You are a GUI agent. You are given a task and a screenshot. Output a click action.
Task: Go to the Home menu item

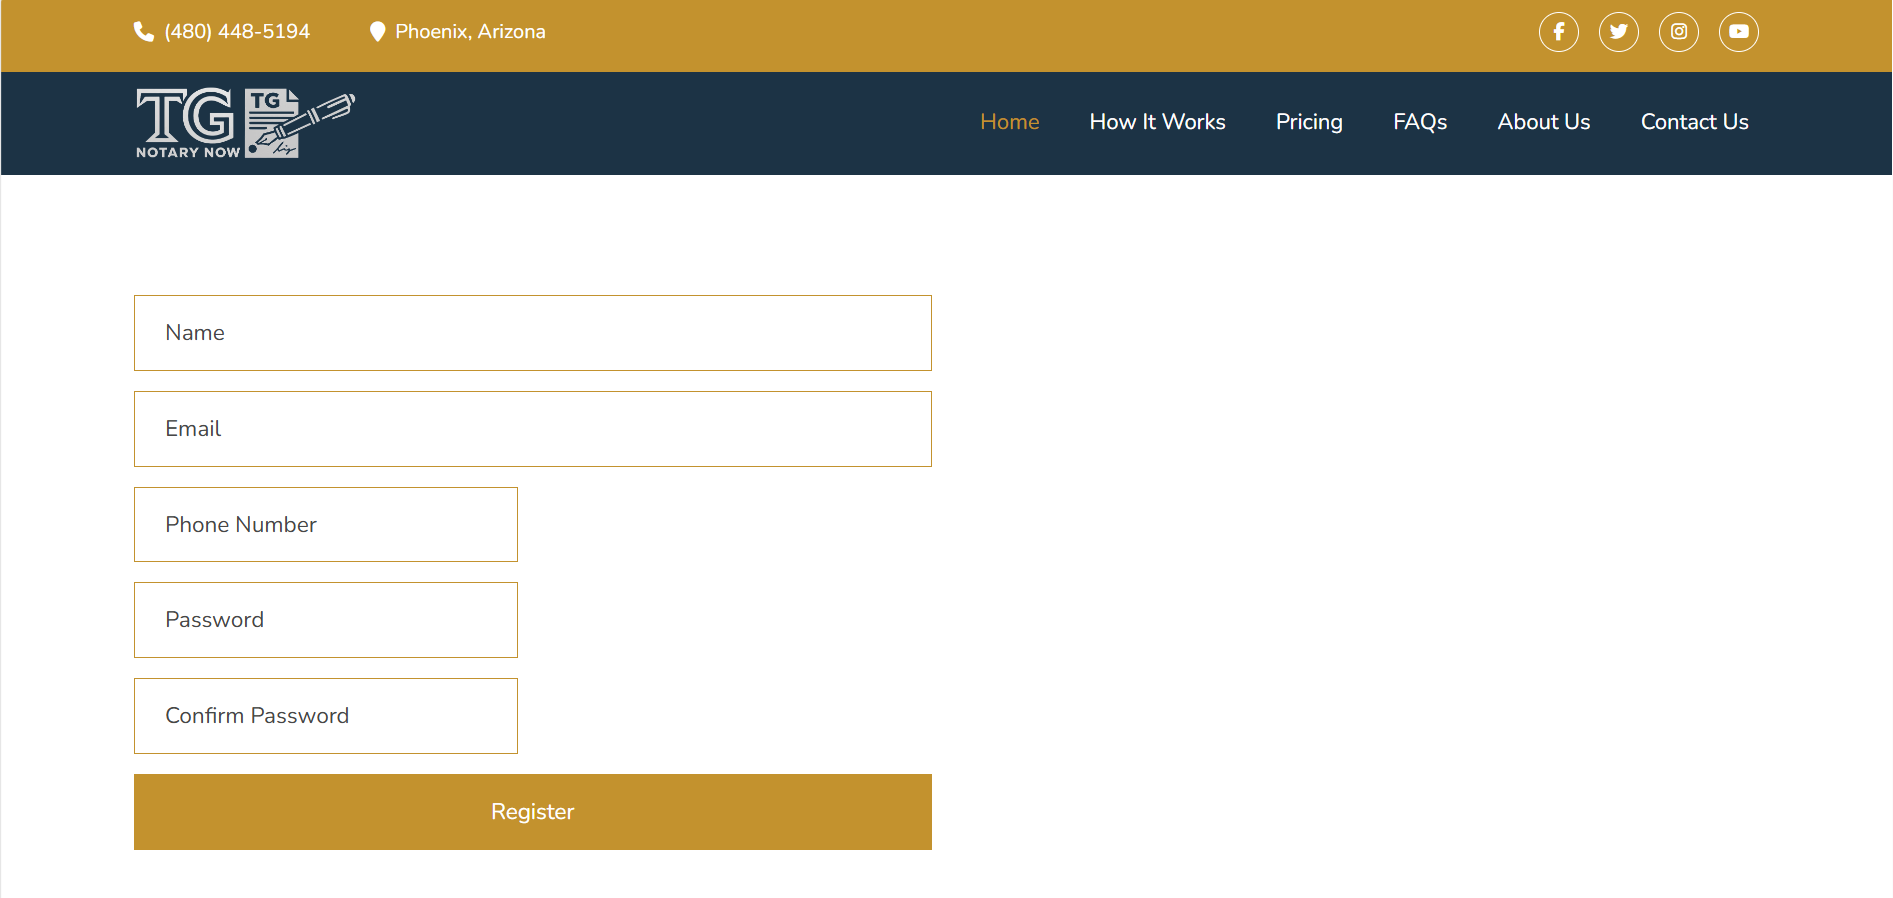click(x=1009, y=122)
